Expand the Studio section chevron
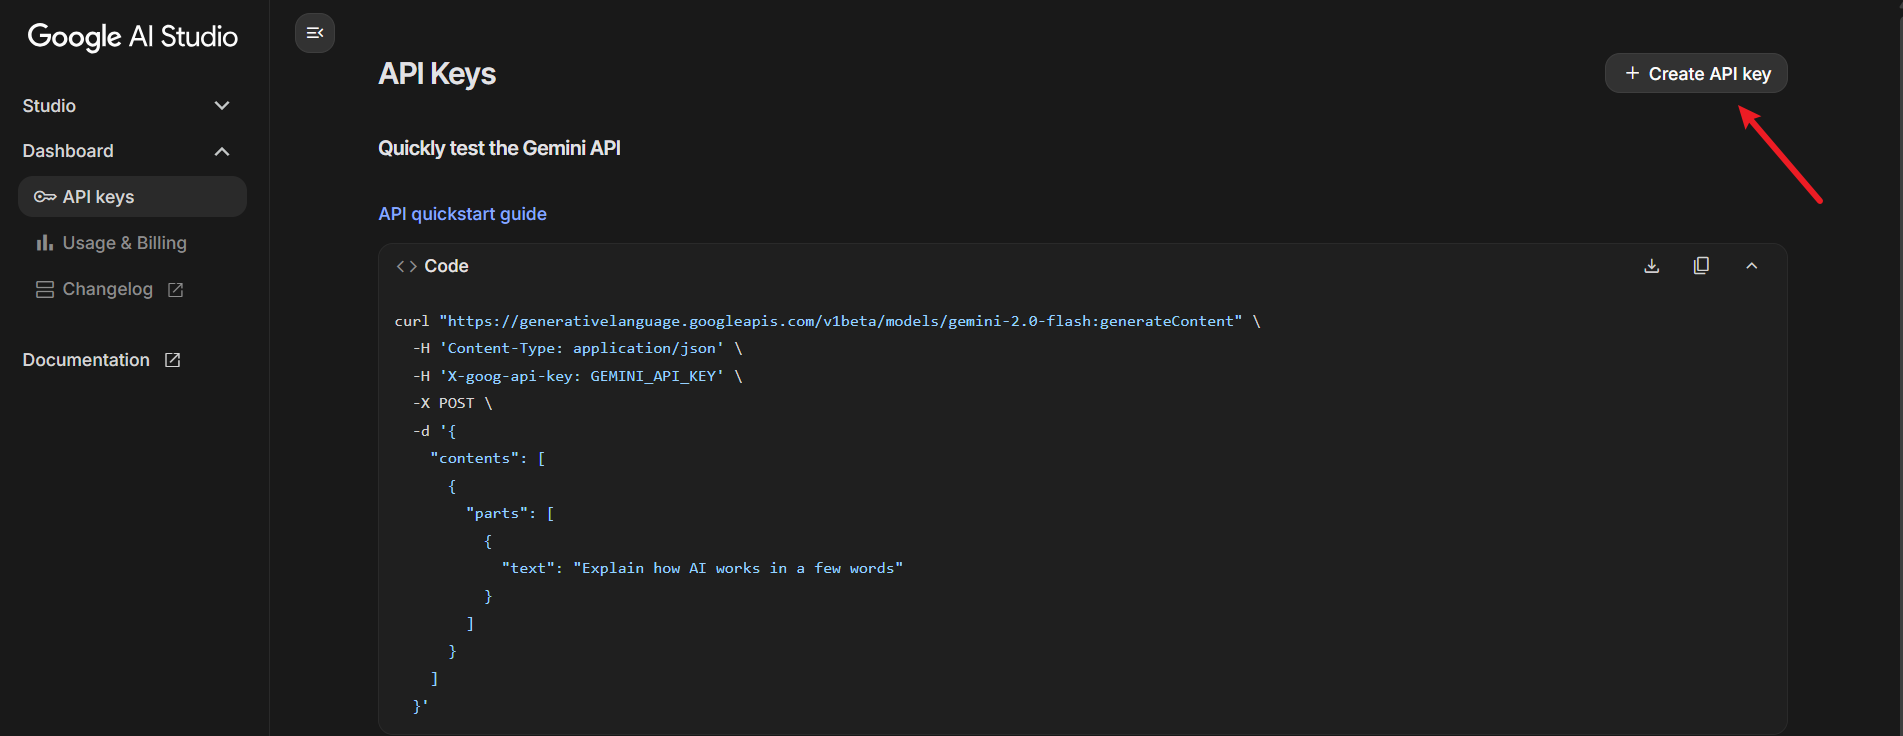Viewport: 1903px width, 736px height. point(222,106)
